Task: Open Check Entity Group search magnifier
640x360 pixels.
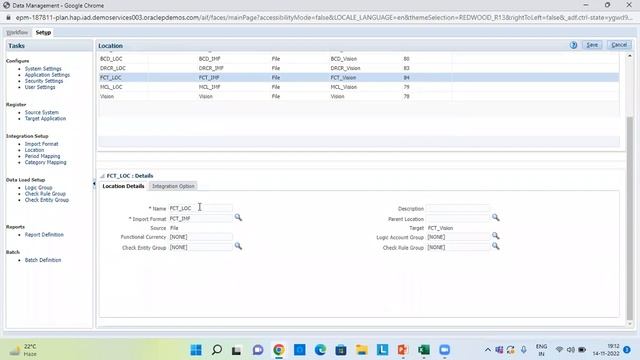Action: tap(238, 246)
